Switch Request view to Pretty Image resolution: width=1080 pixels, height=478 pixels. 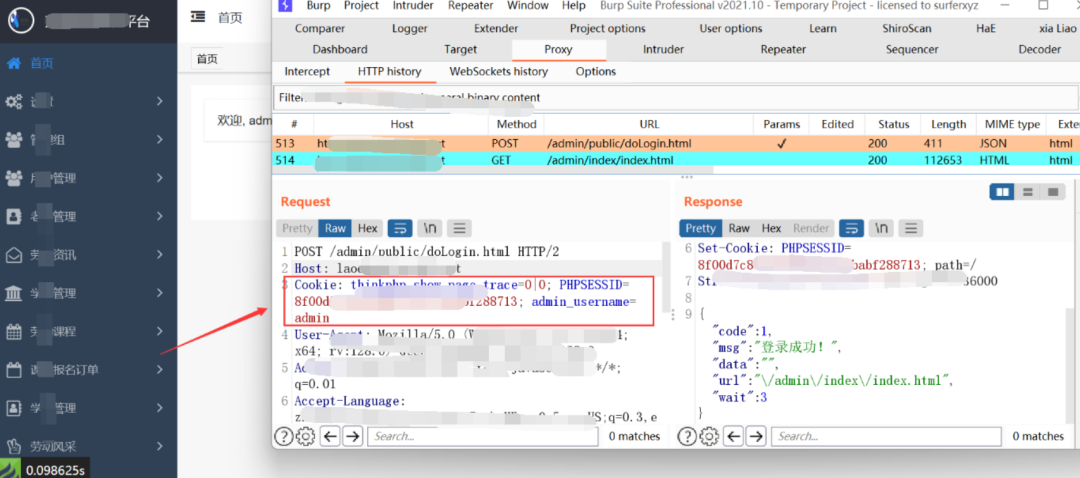click(297, 228)
